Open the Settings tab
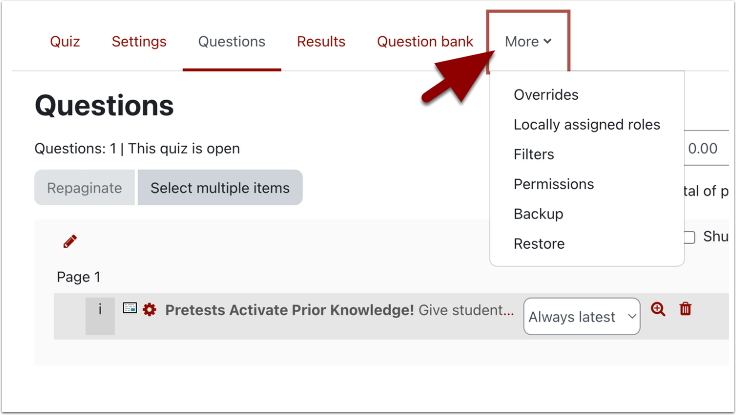Screen dimensions: 736x415 point(139,42)
